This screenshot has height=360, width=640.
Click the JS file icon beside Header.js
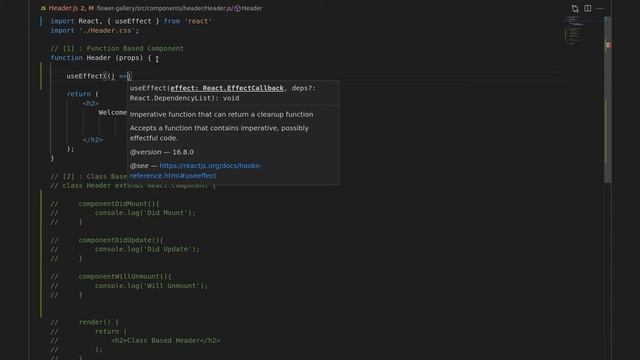pyautogui.click(x=43, y=8)
